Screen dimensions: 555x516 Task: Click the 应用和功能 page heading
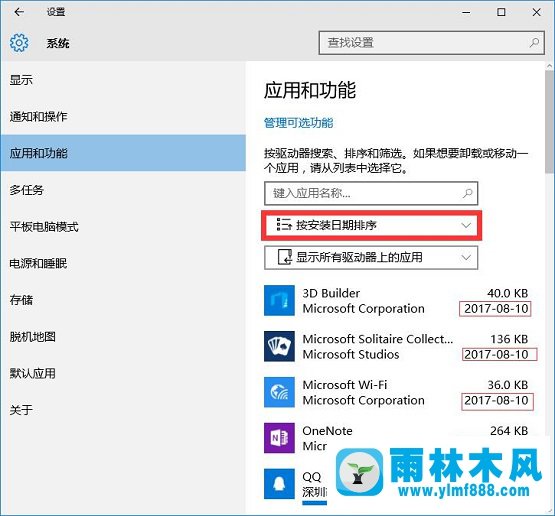(310, 90)
